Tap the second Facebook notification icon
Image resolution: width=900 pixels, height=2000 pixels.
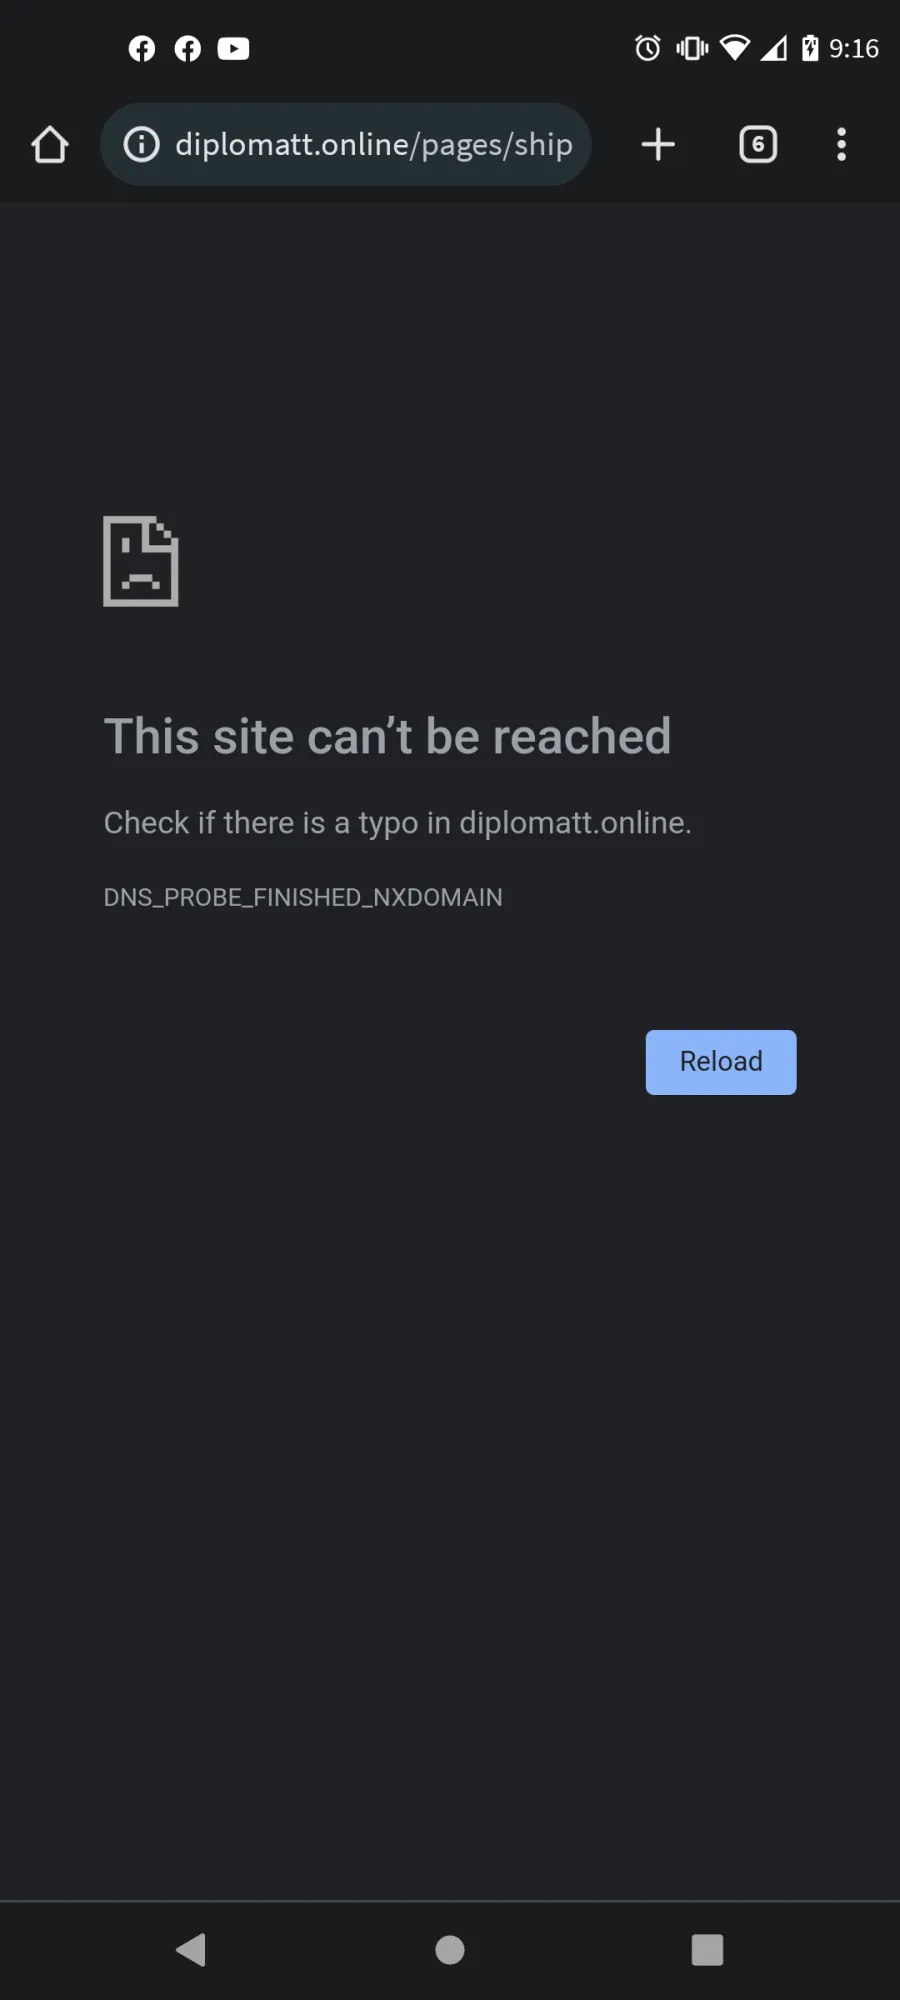point(188,48)
